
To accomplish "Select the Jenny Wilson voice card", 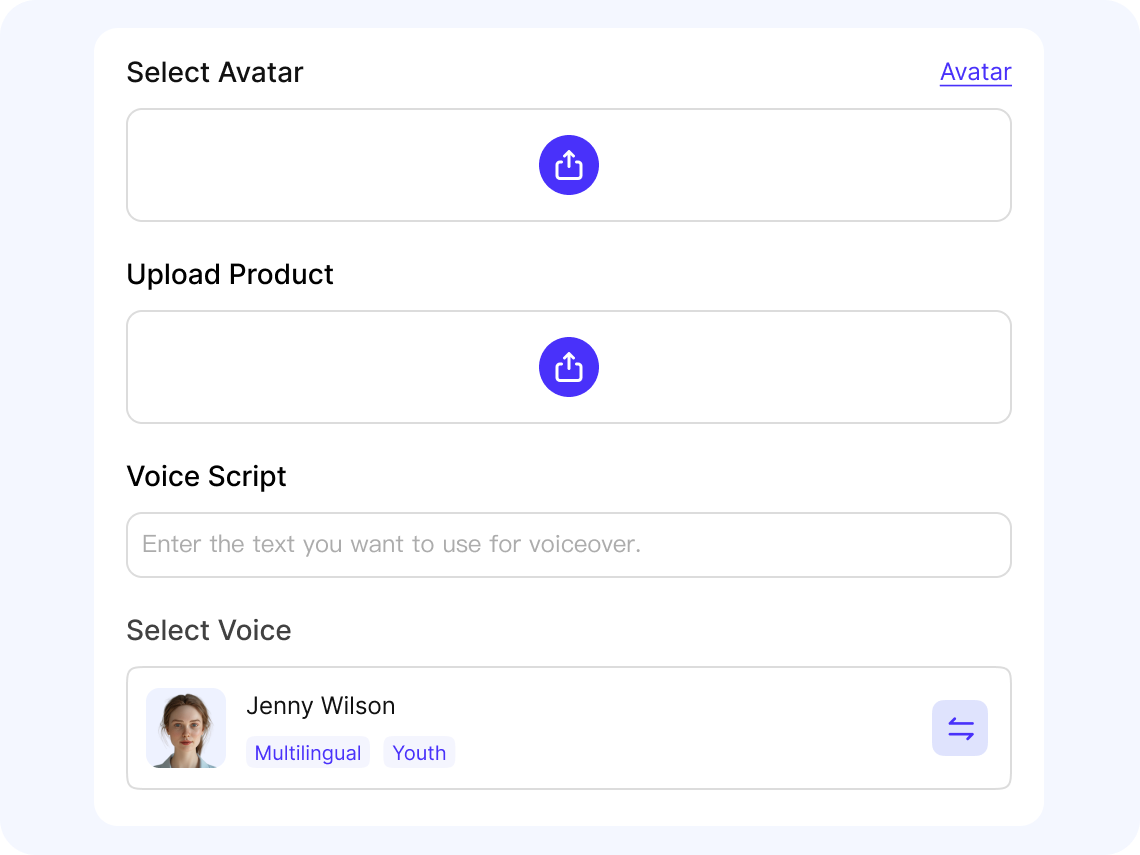I will [568, 728].
